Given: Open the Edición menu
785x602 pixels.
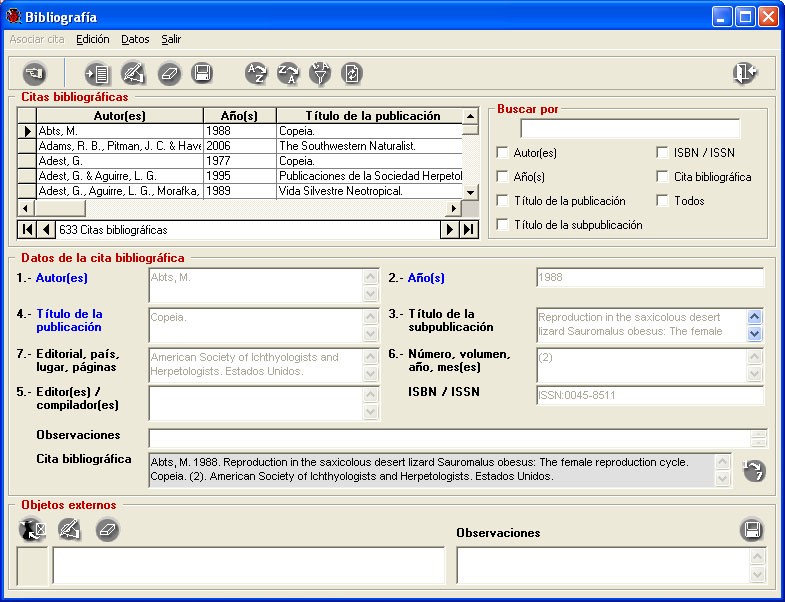Looking at the screenshot, I should tap(93, 39).
